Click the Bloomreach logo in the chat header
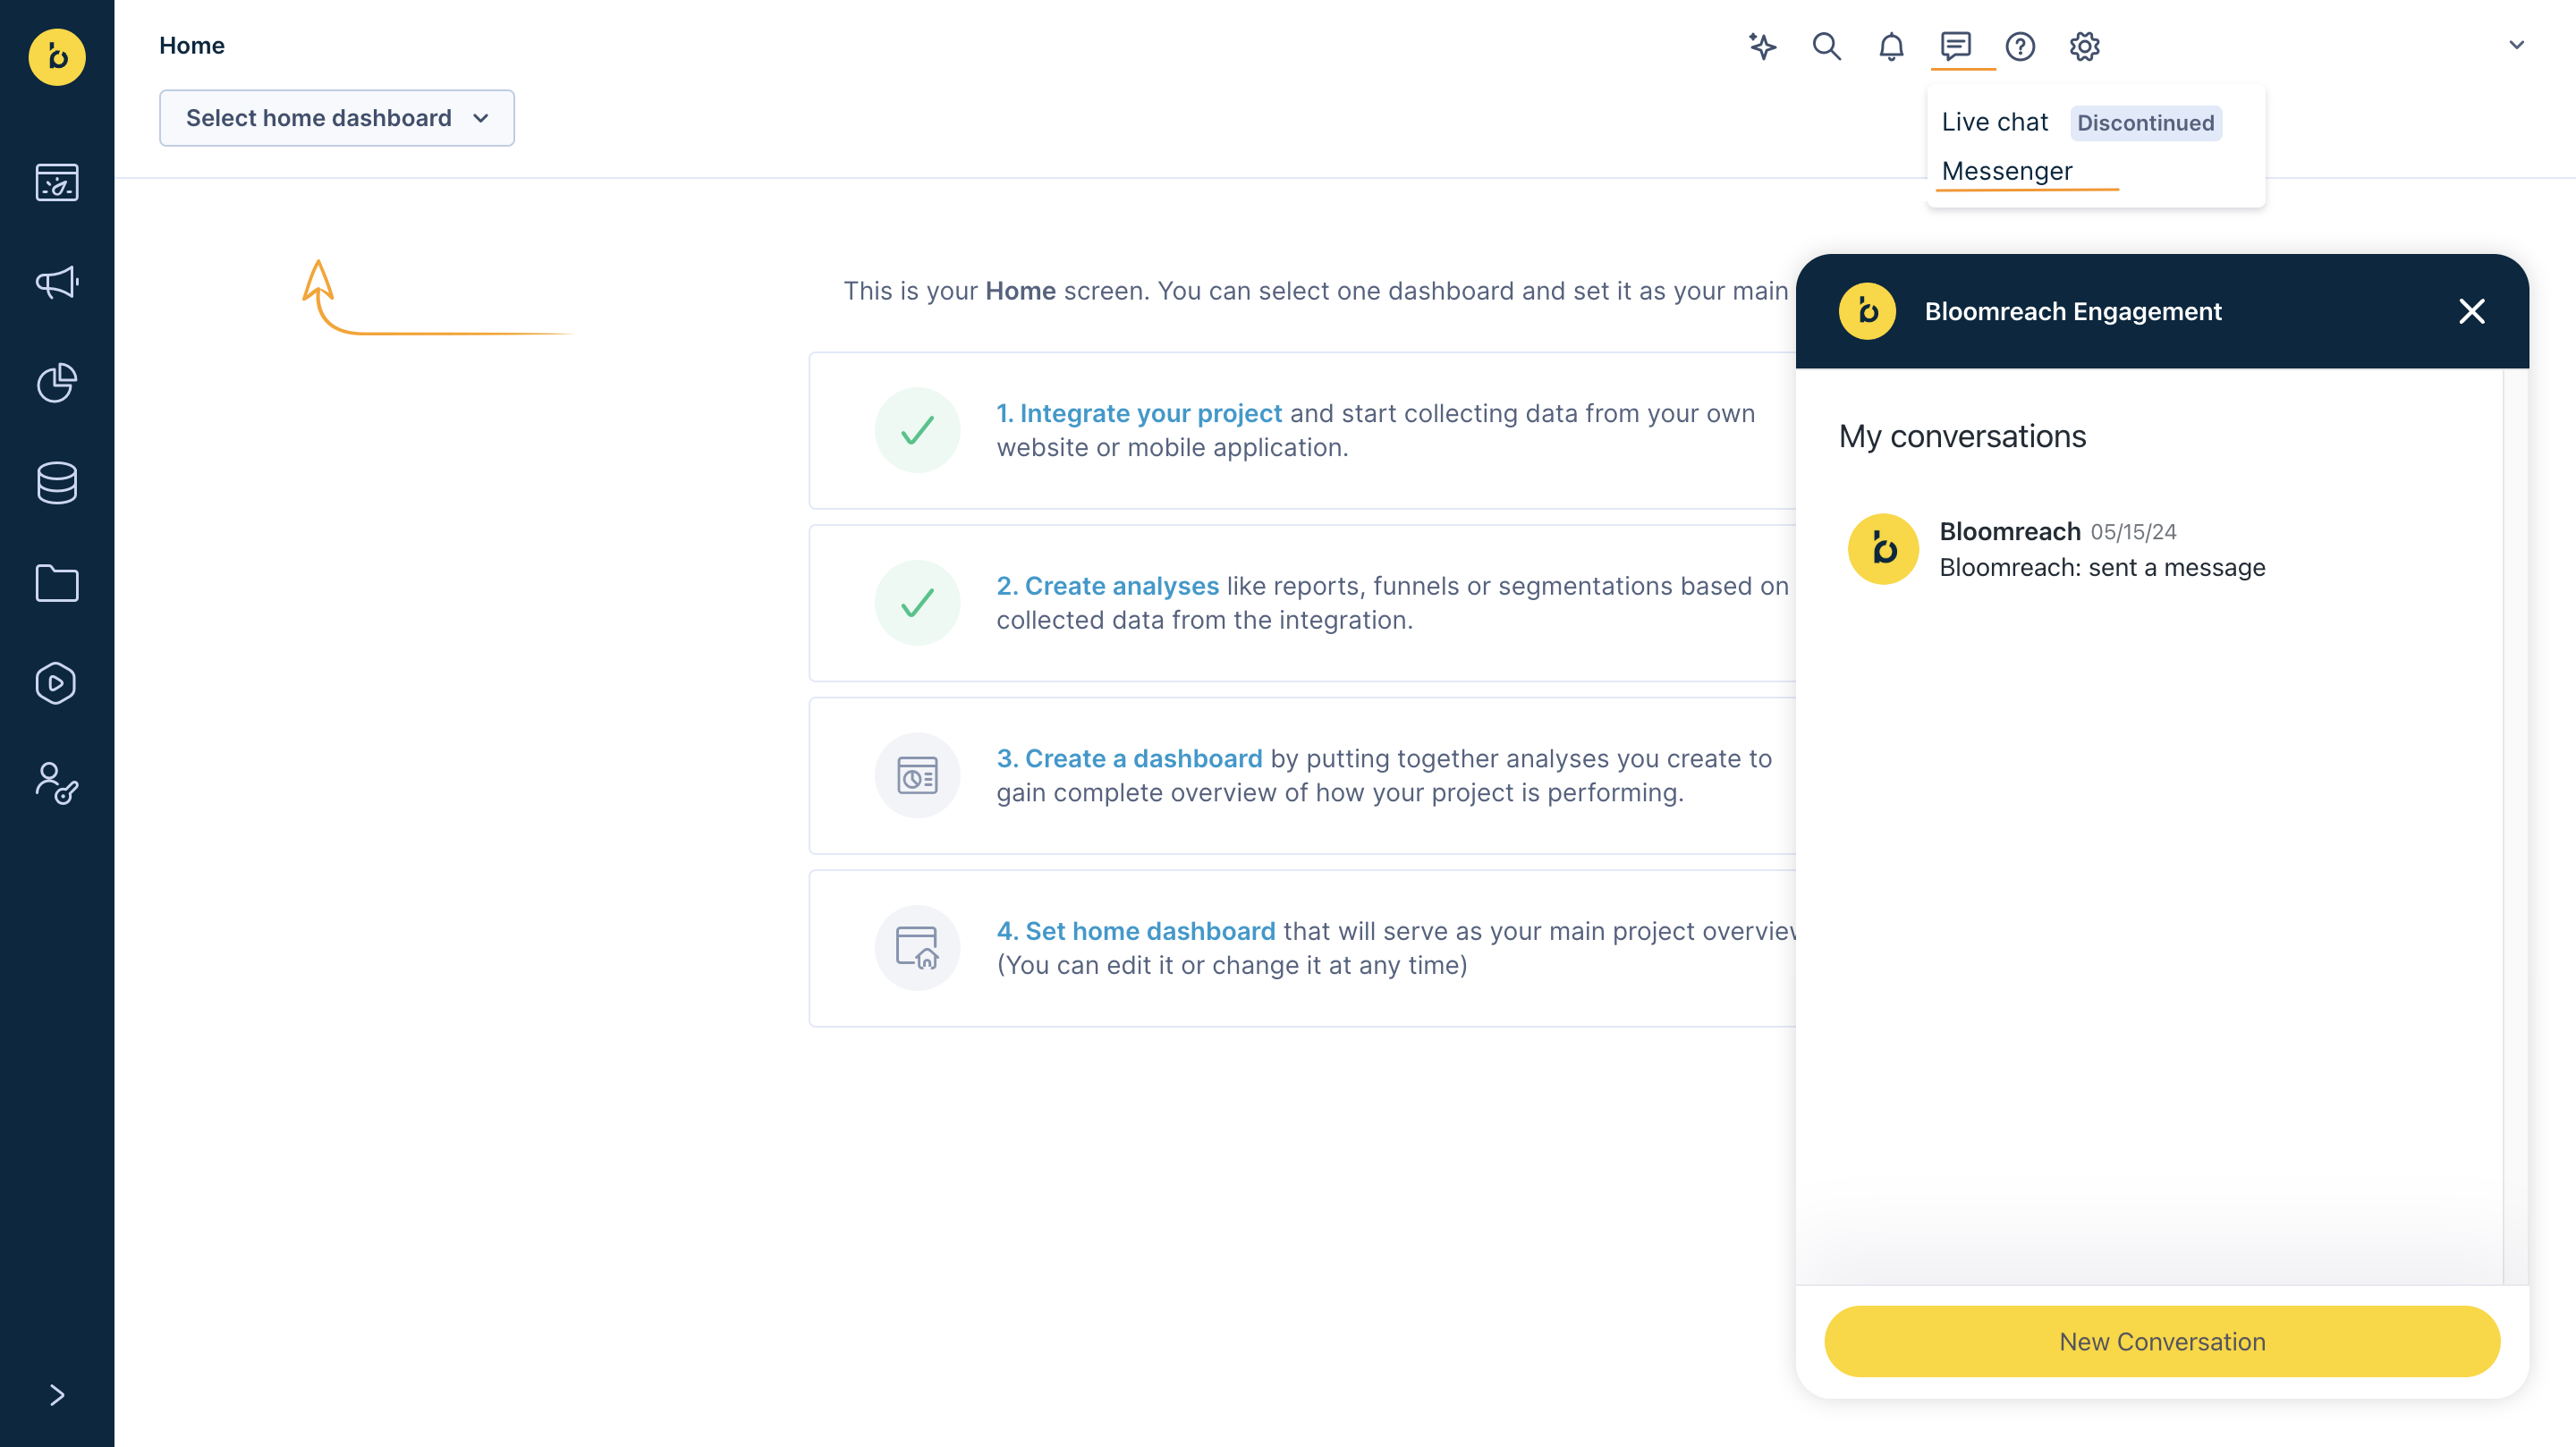2576x1447 pixels. pyautogui.click(x=1867, y=312)
